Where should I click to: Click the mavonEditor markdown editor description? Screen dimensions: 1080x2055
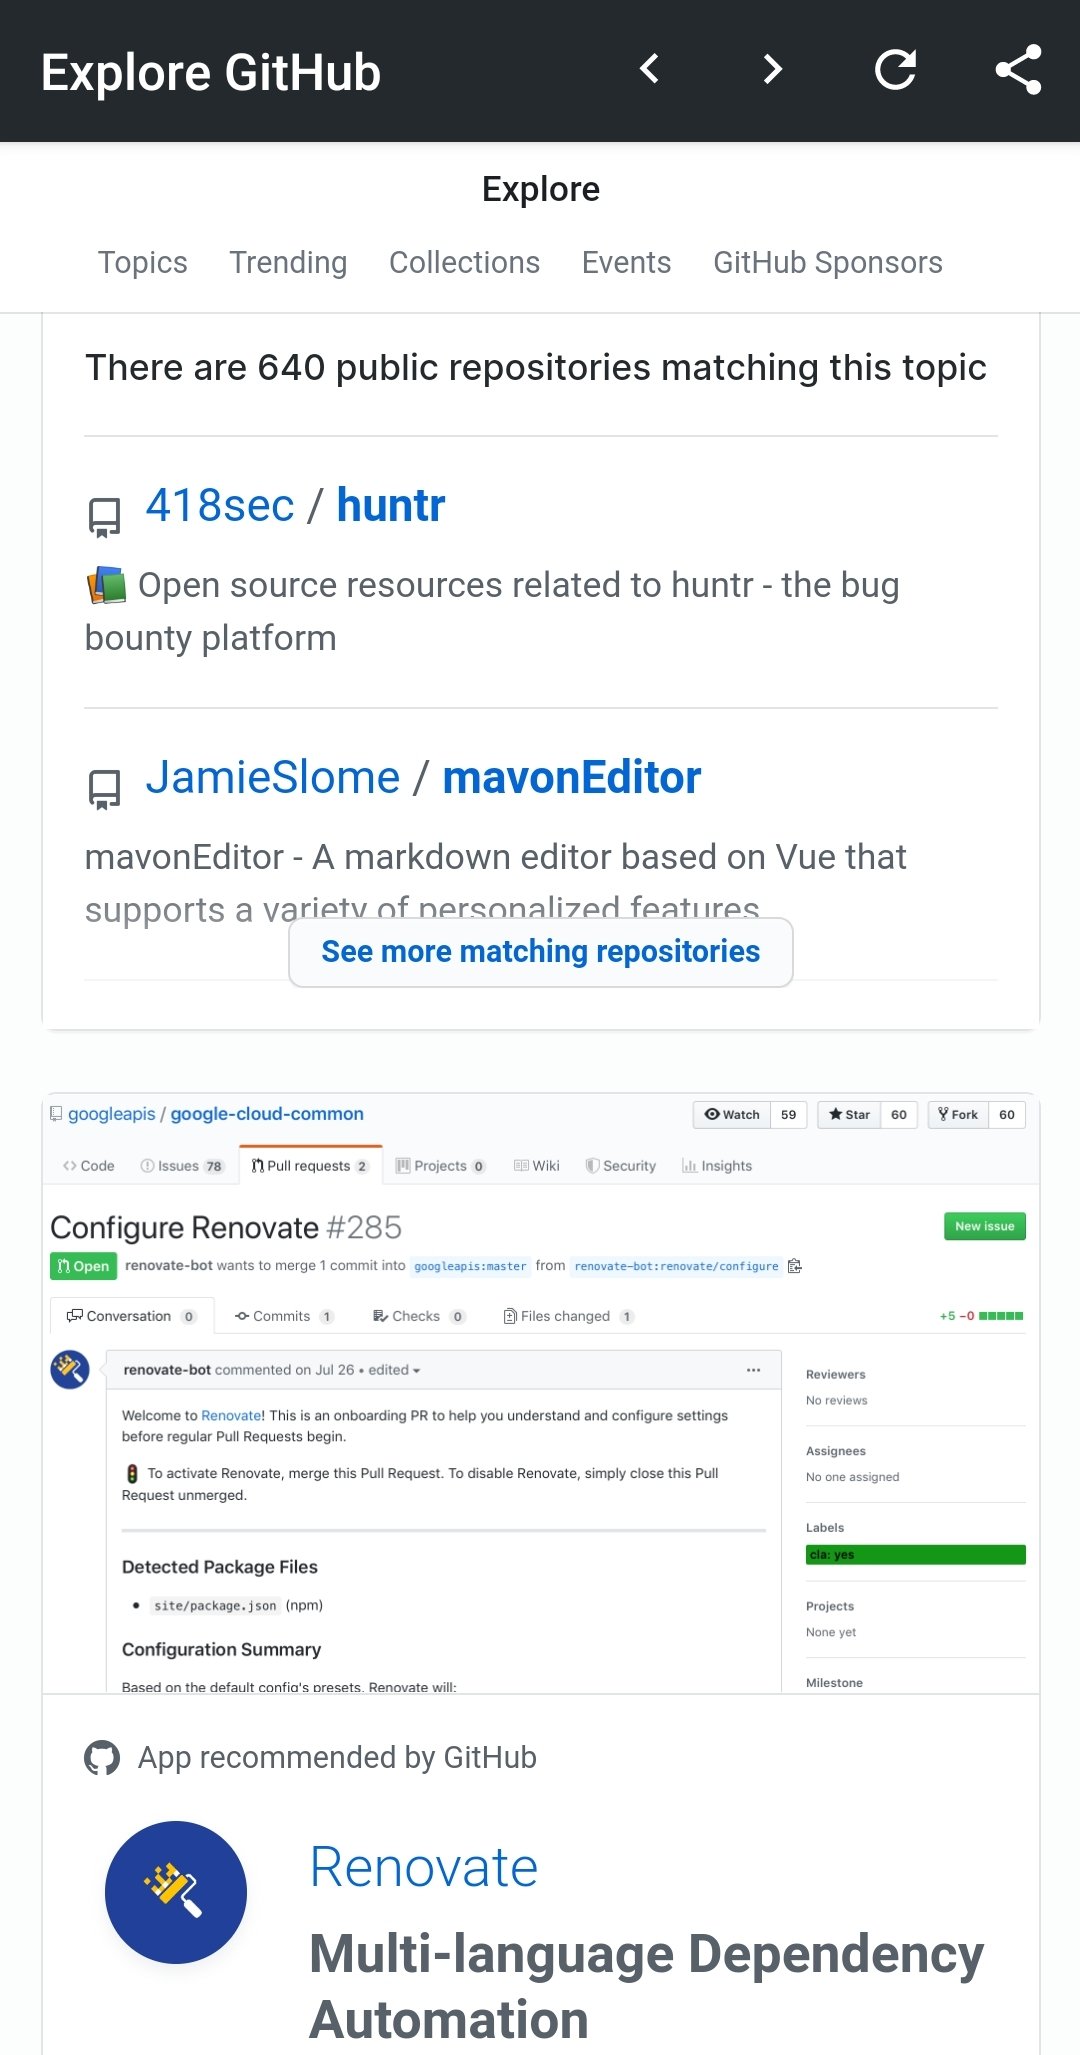point(496,883)
